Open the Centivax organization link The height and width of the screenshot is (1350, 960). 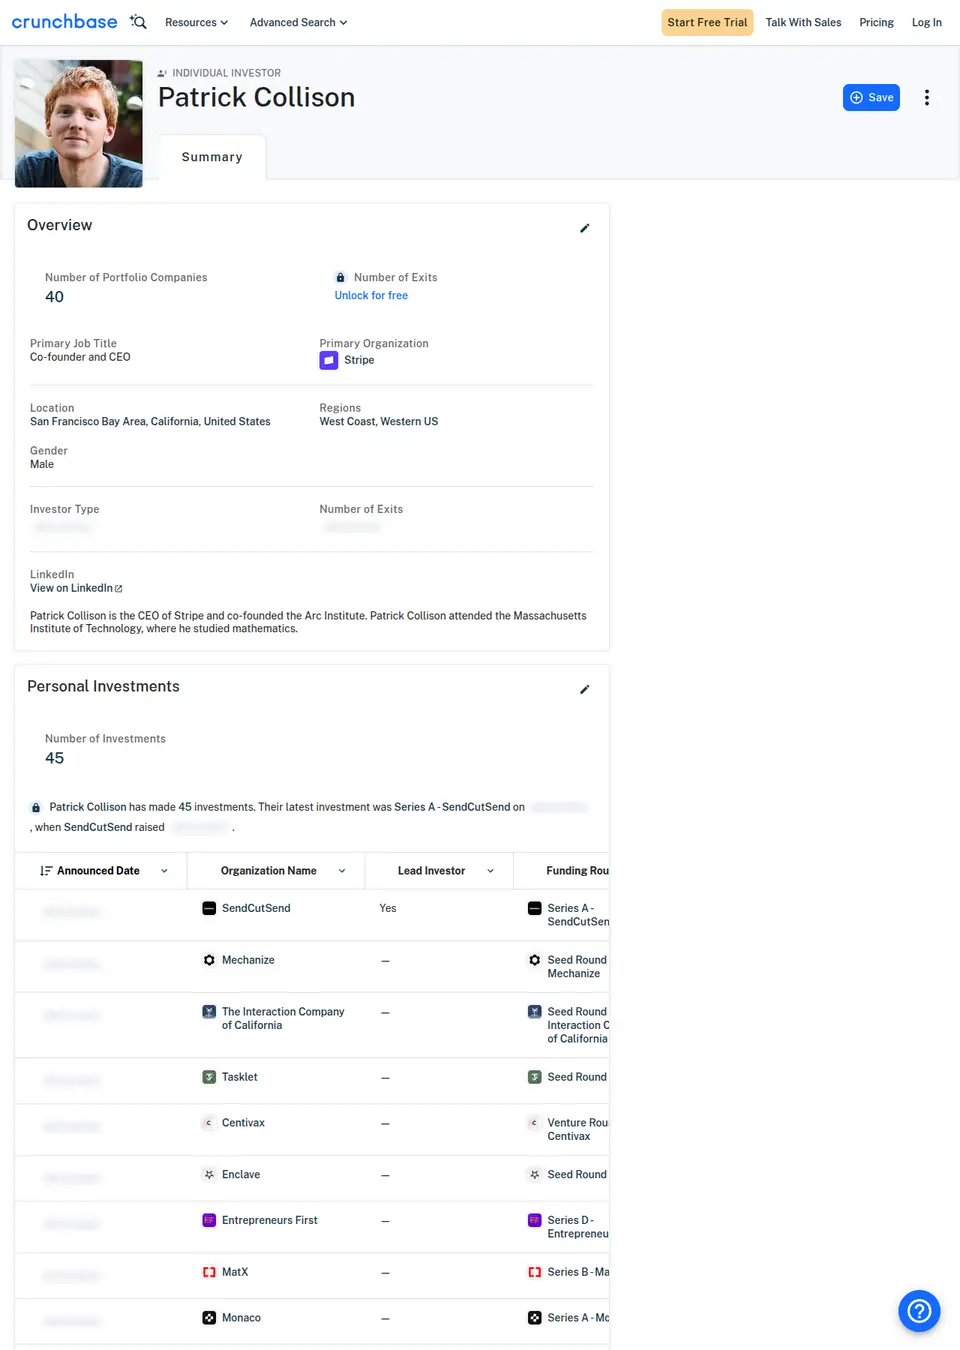tap(243, 1123)
